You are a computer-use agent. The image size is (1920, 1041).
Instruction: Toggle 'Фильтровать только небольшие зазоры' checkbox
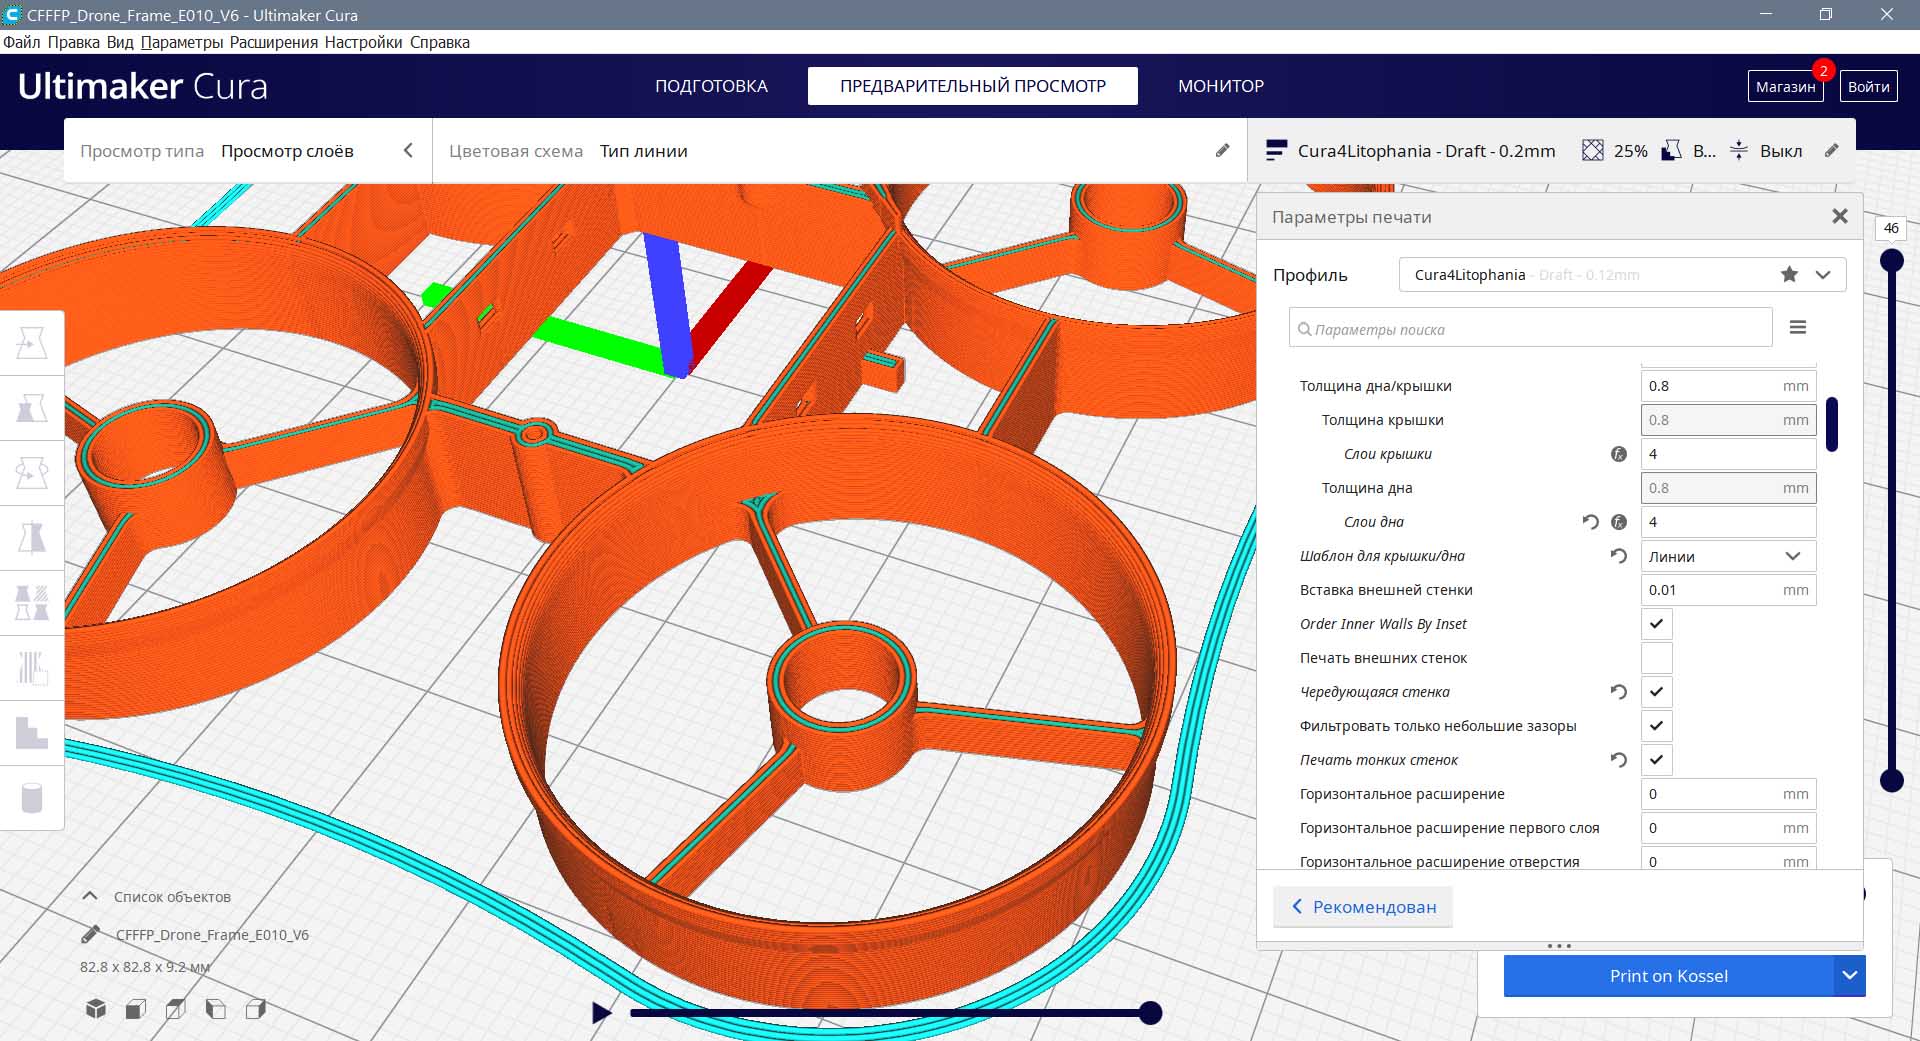(x=1656, y=726)
